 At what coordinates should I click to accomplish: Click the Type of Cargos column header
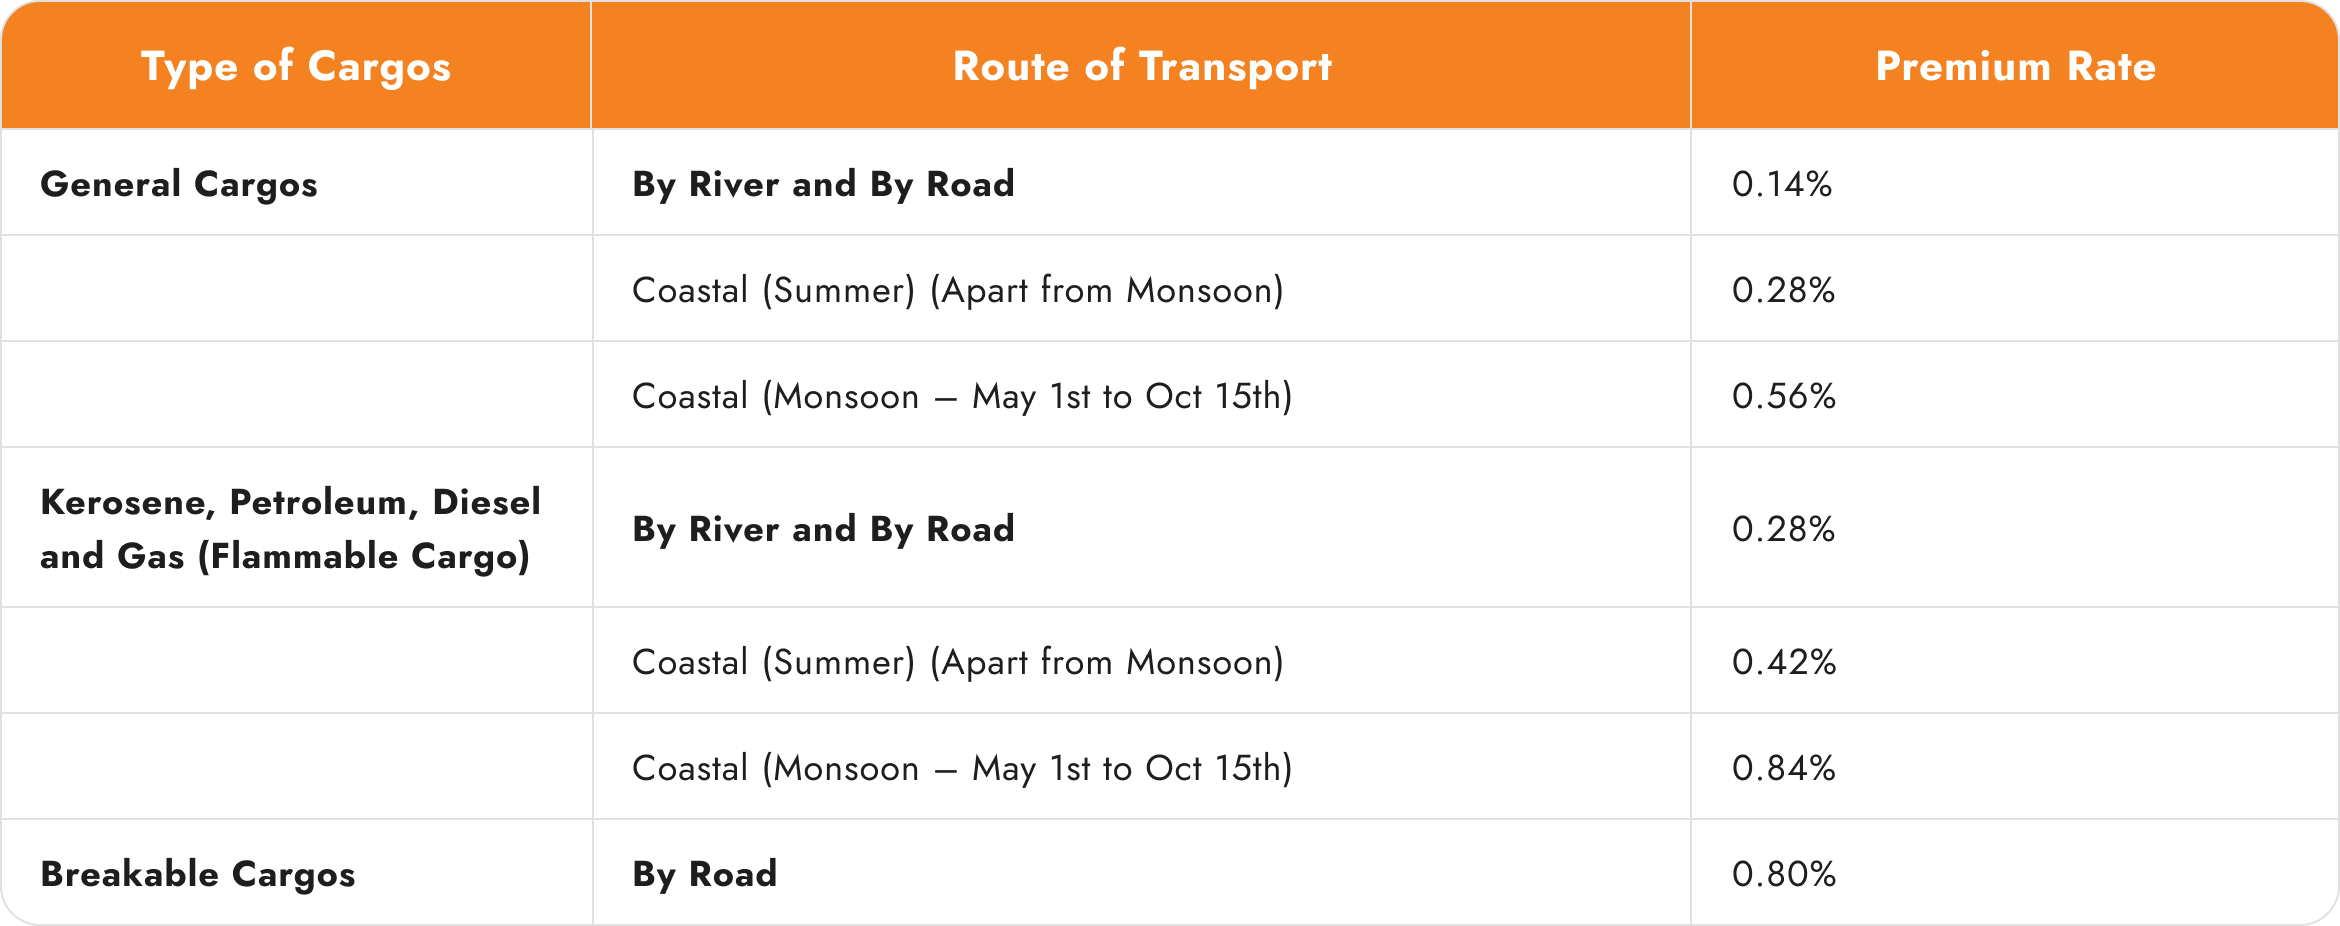296,66
